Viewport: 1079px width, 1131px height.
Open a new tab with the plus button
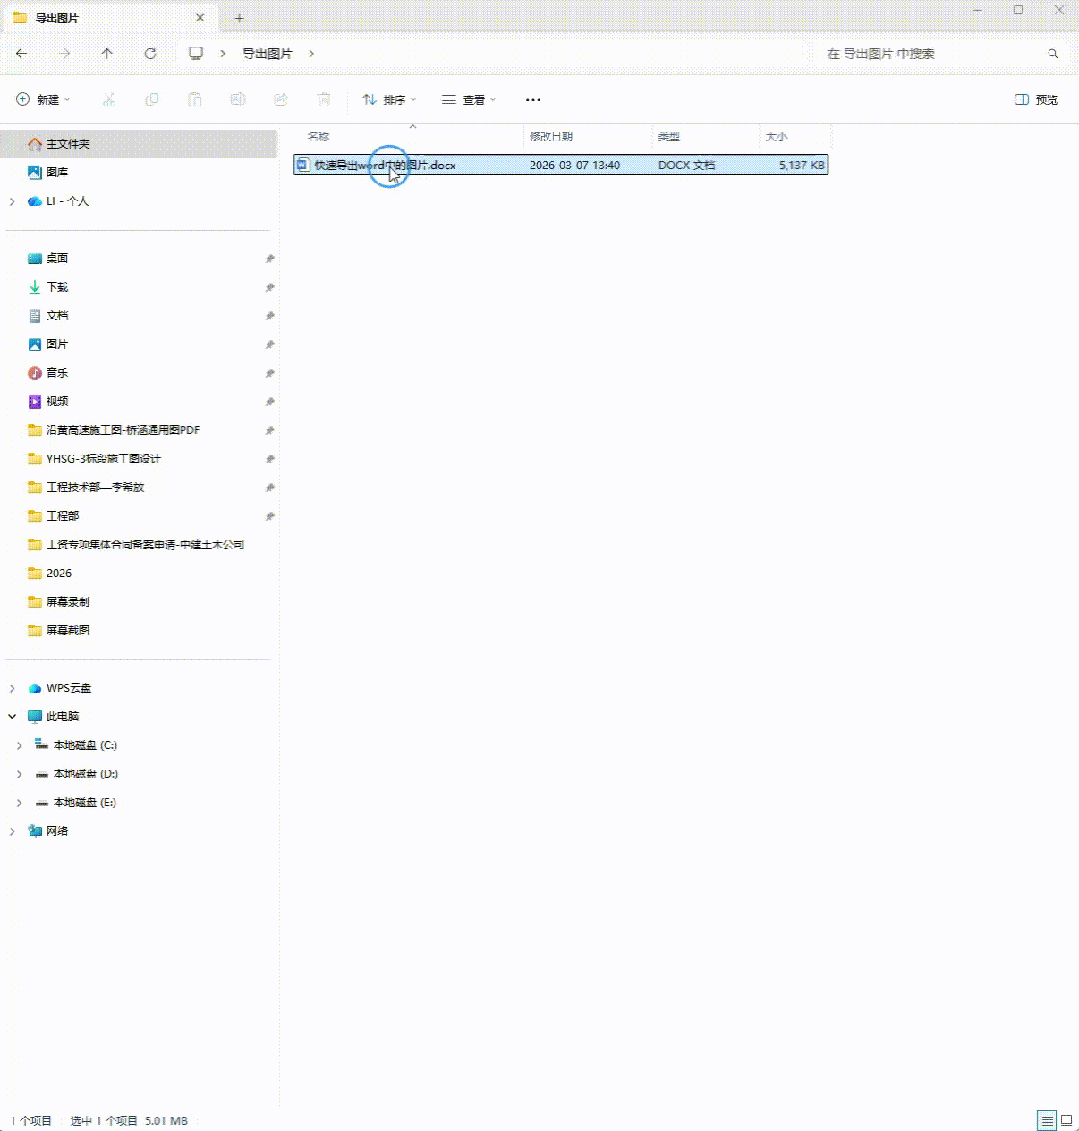click(x=239, y=18)
